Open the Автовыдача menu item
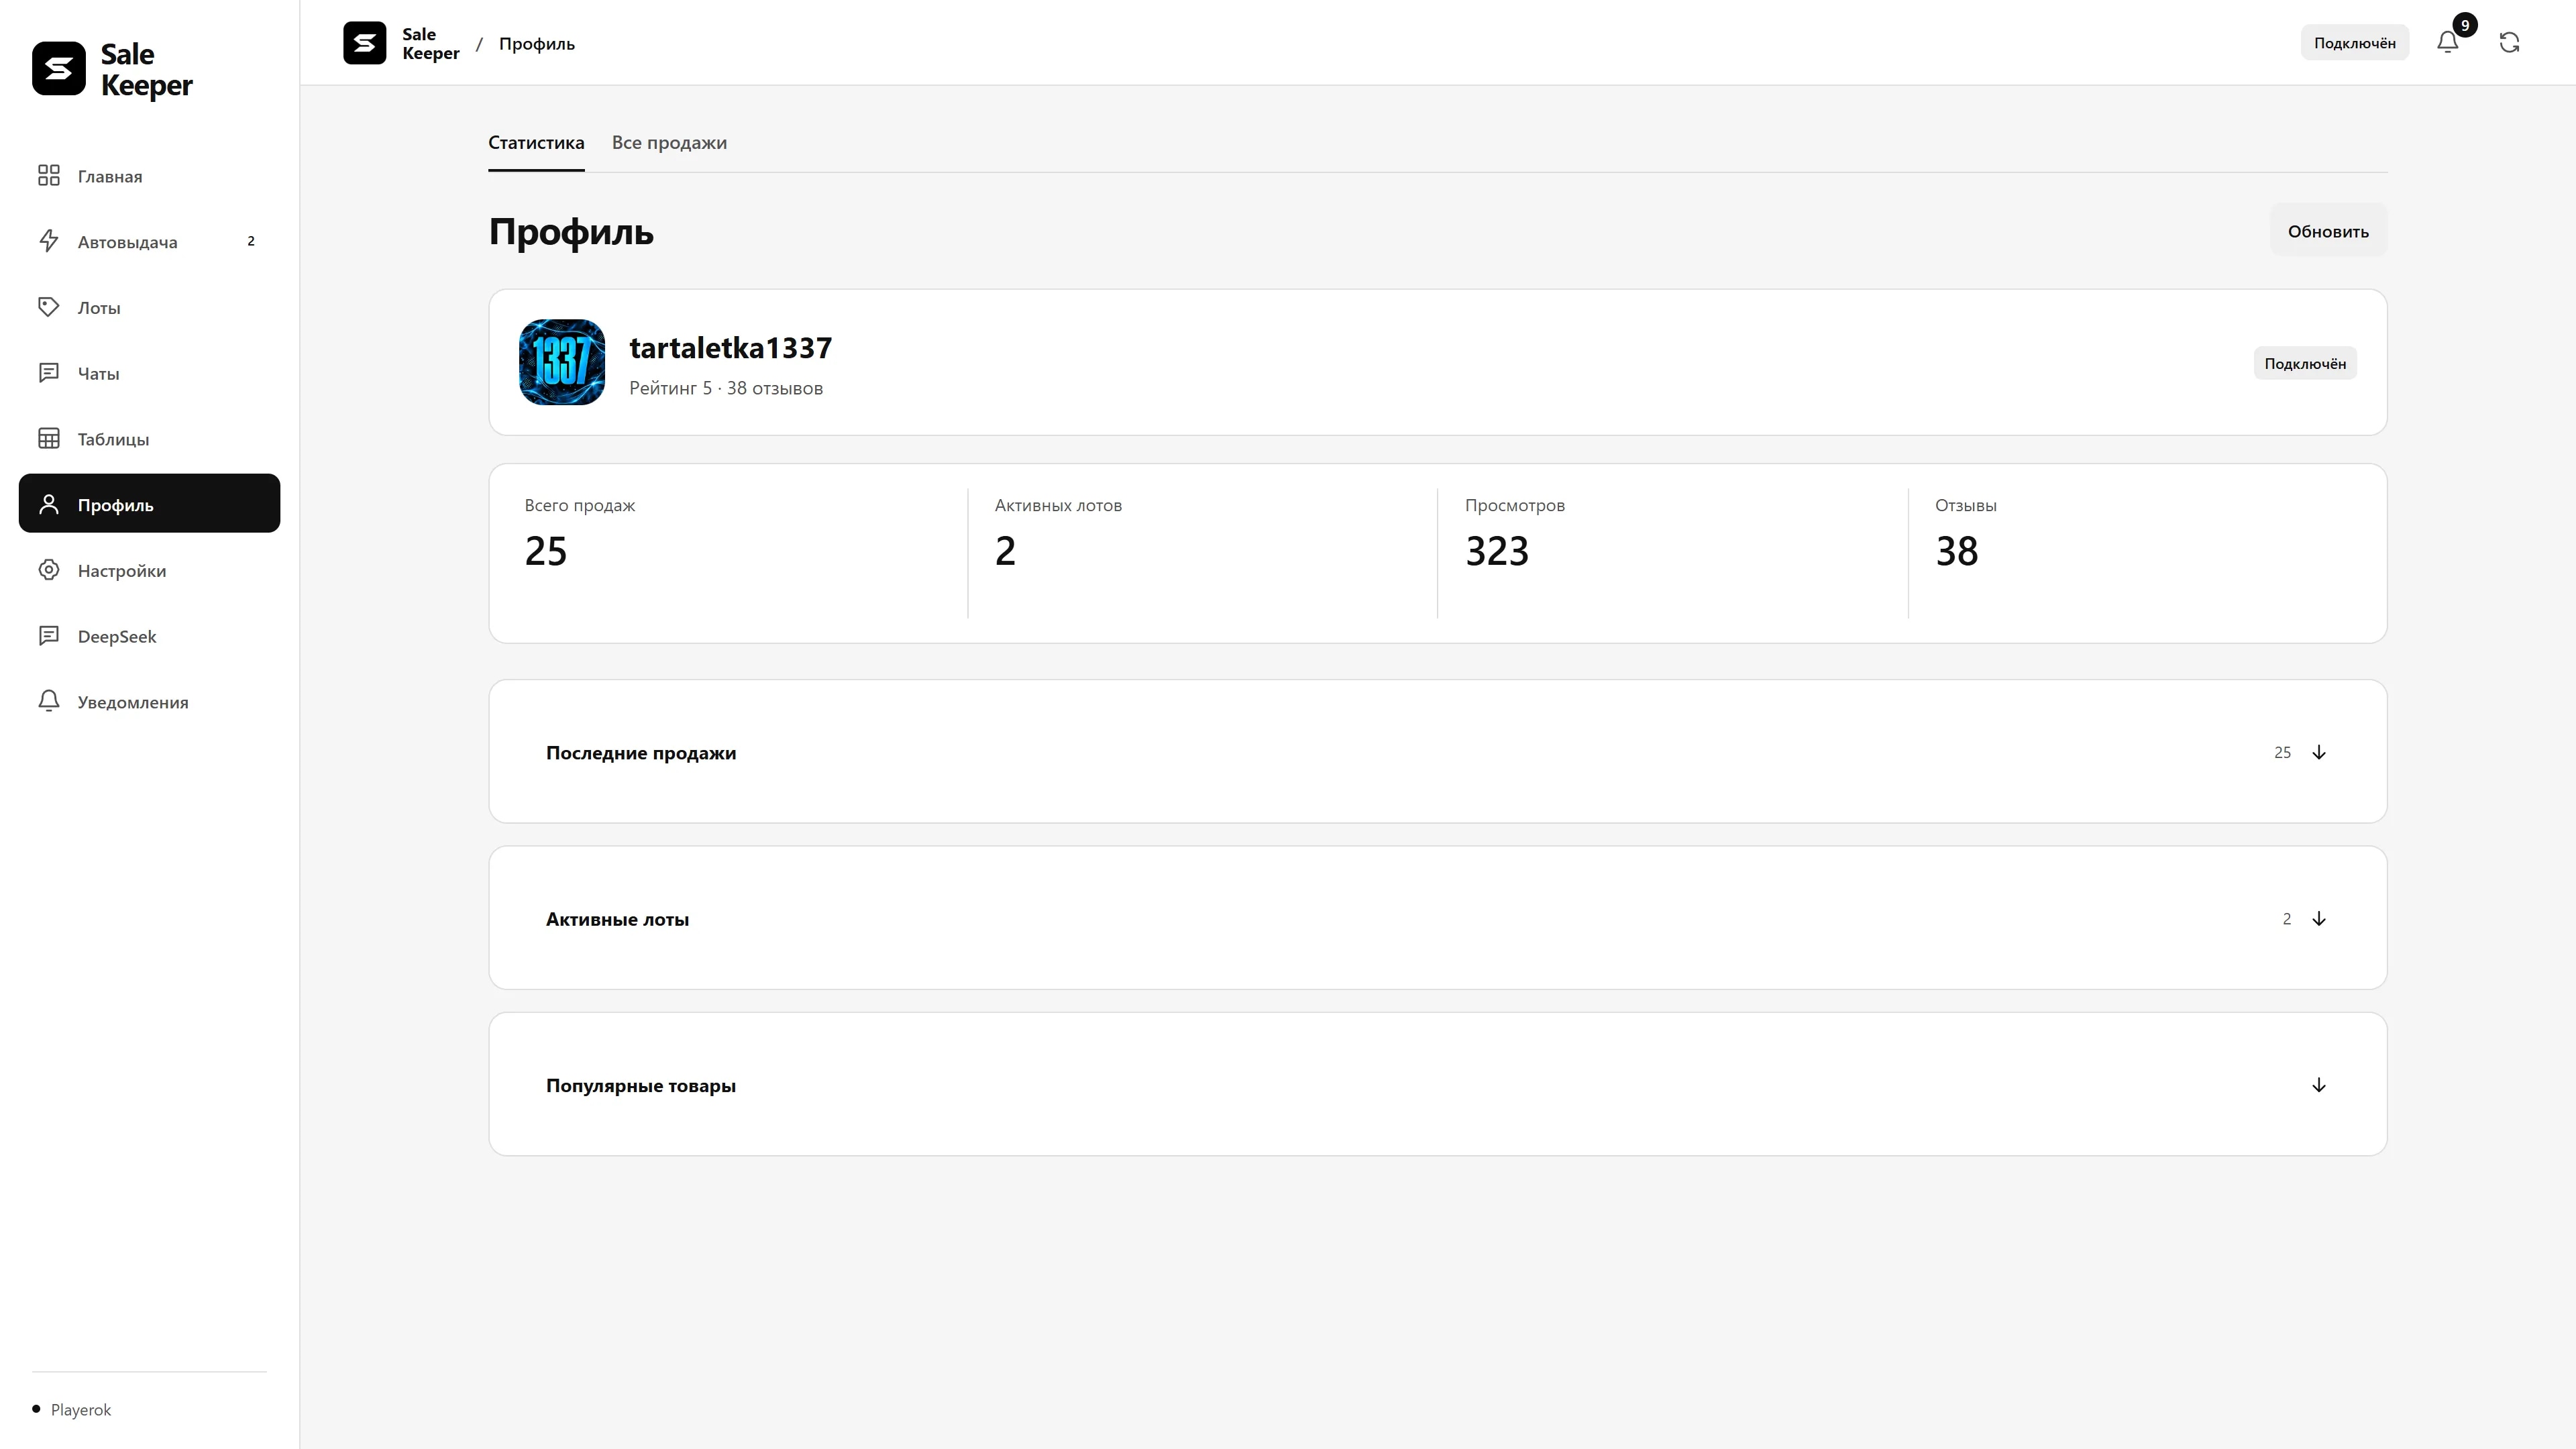Image resolution: width=2576 pixels, height=1449 pixels. click(149, 241)
